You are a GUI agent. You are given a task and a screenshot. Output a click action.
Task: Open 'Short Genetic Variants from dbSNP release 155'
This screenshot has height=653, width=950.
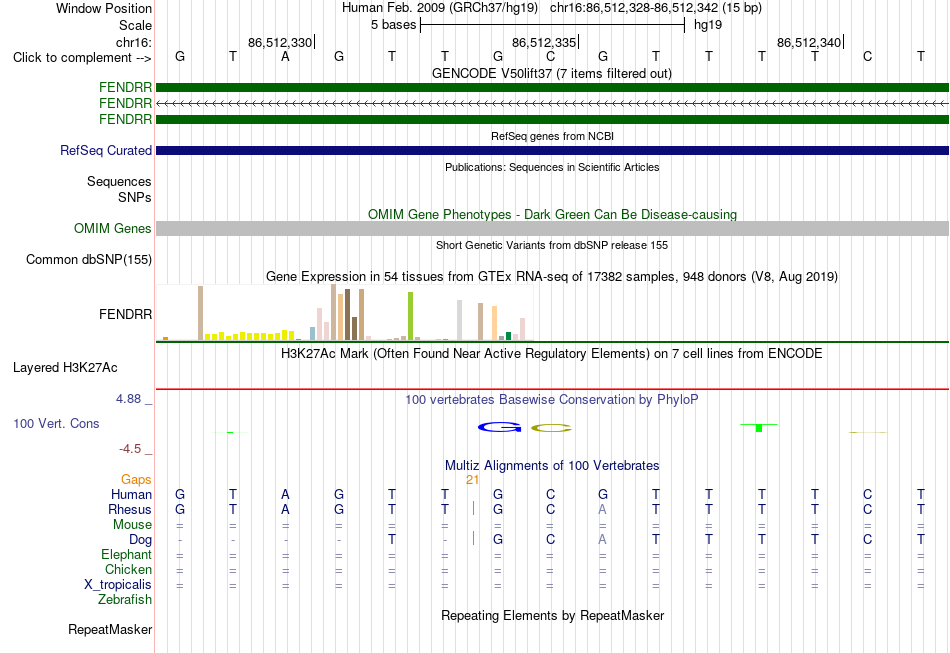click(552, 245)
